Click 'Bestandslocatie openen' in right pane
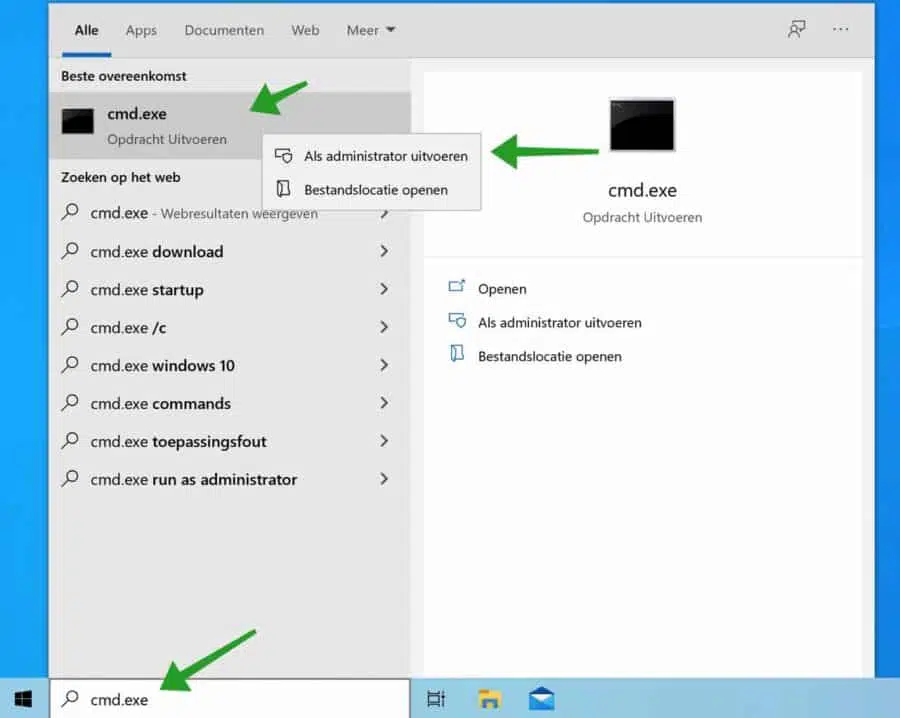 click(x=549, y=357)
